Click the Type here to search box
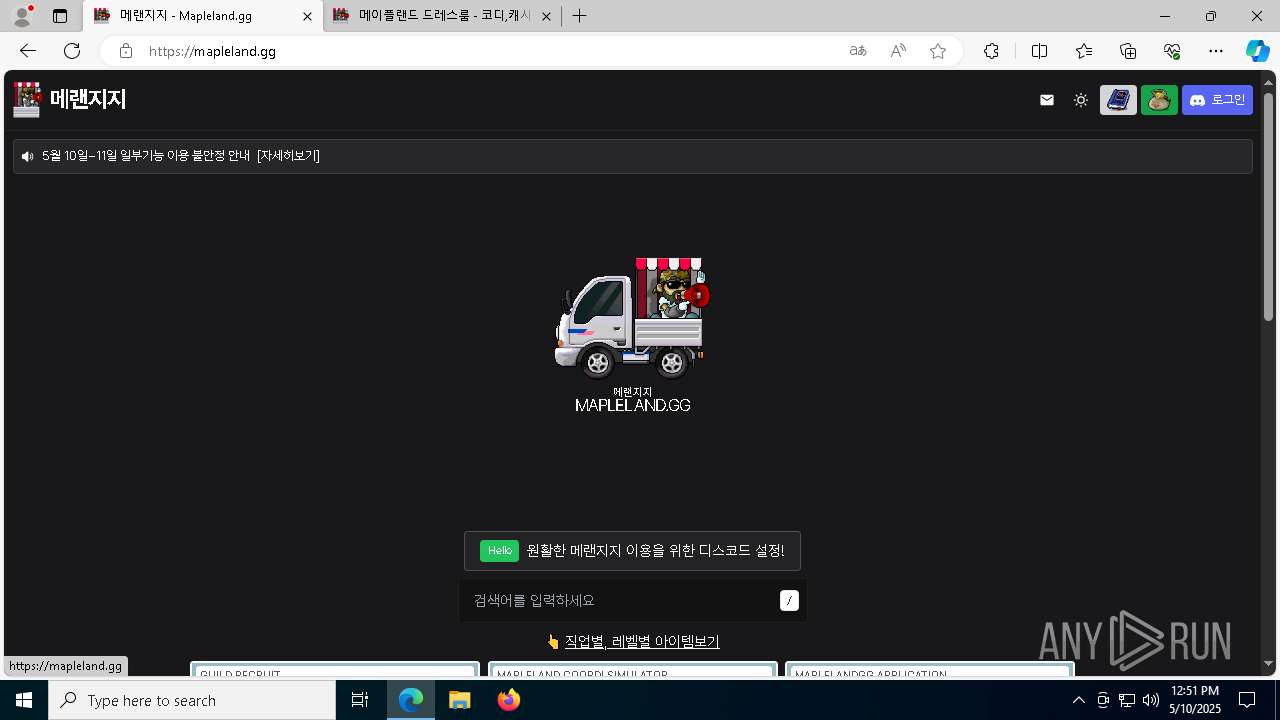 click(192, 700)
